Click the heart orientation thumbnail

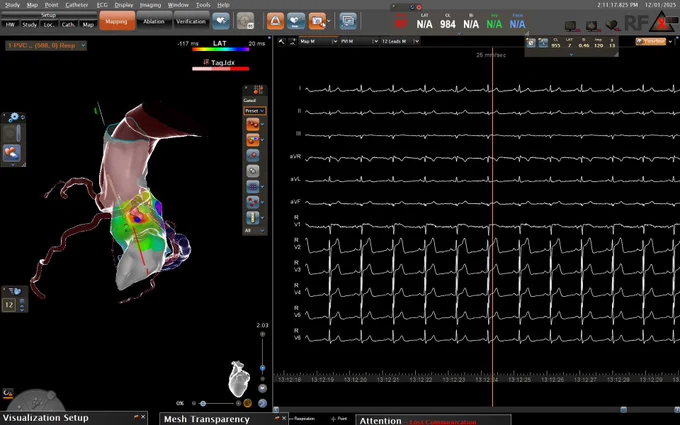[239, 379]
